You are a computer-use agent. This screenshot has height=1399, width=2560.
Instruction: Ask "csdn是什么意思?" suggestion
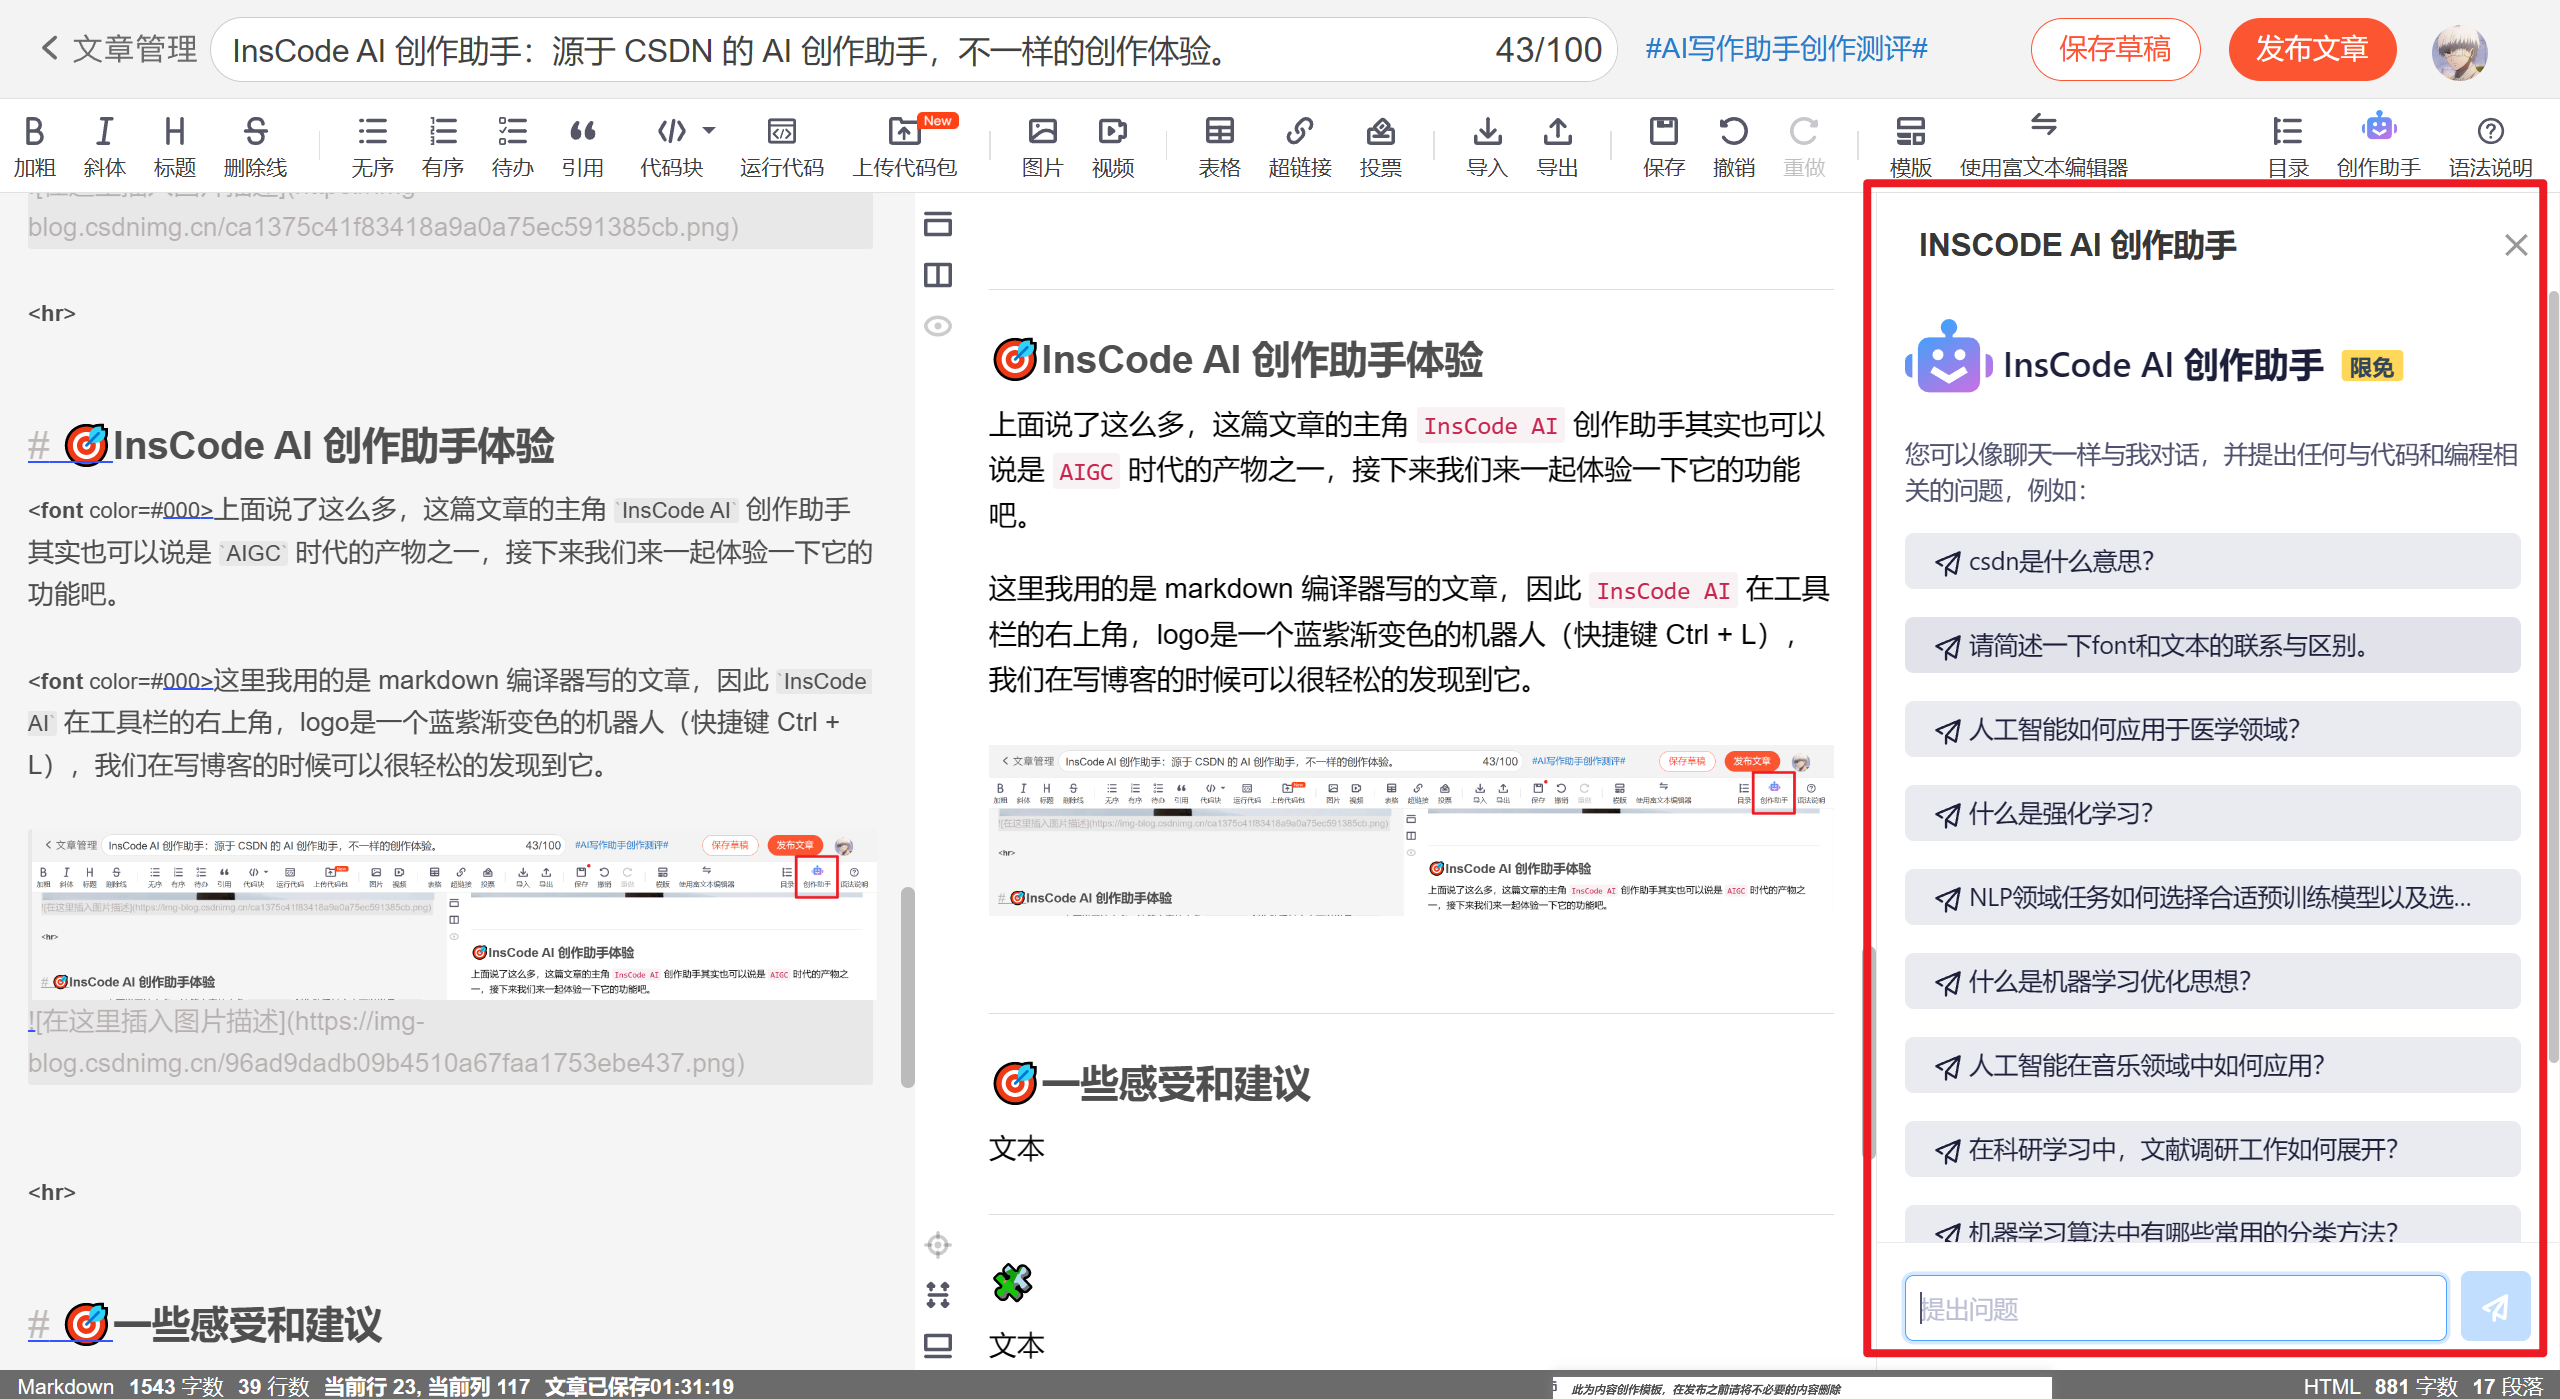[2212, 561]
